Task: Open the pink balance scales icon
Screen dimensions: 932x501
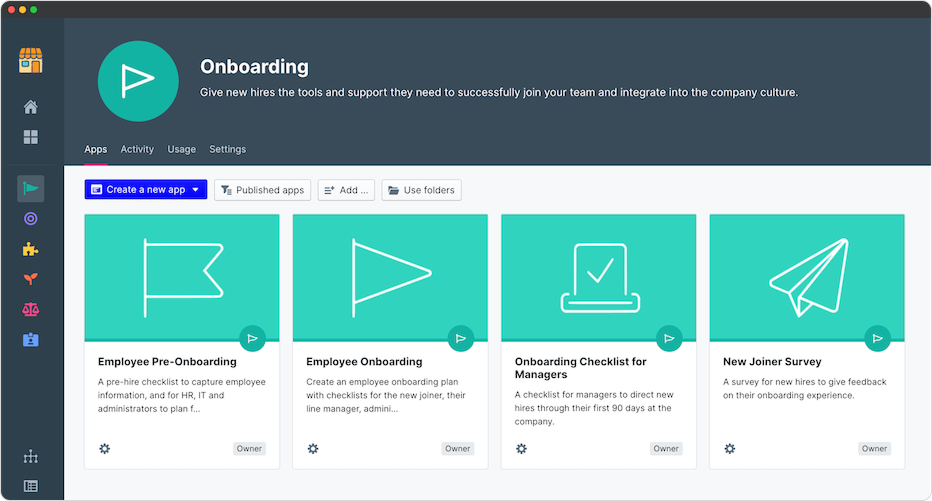Action: (x=31, y=310)
